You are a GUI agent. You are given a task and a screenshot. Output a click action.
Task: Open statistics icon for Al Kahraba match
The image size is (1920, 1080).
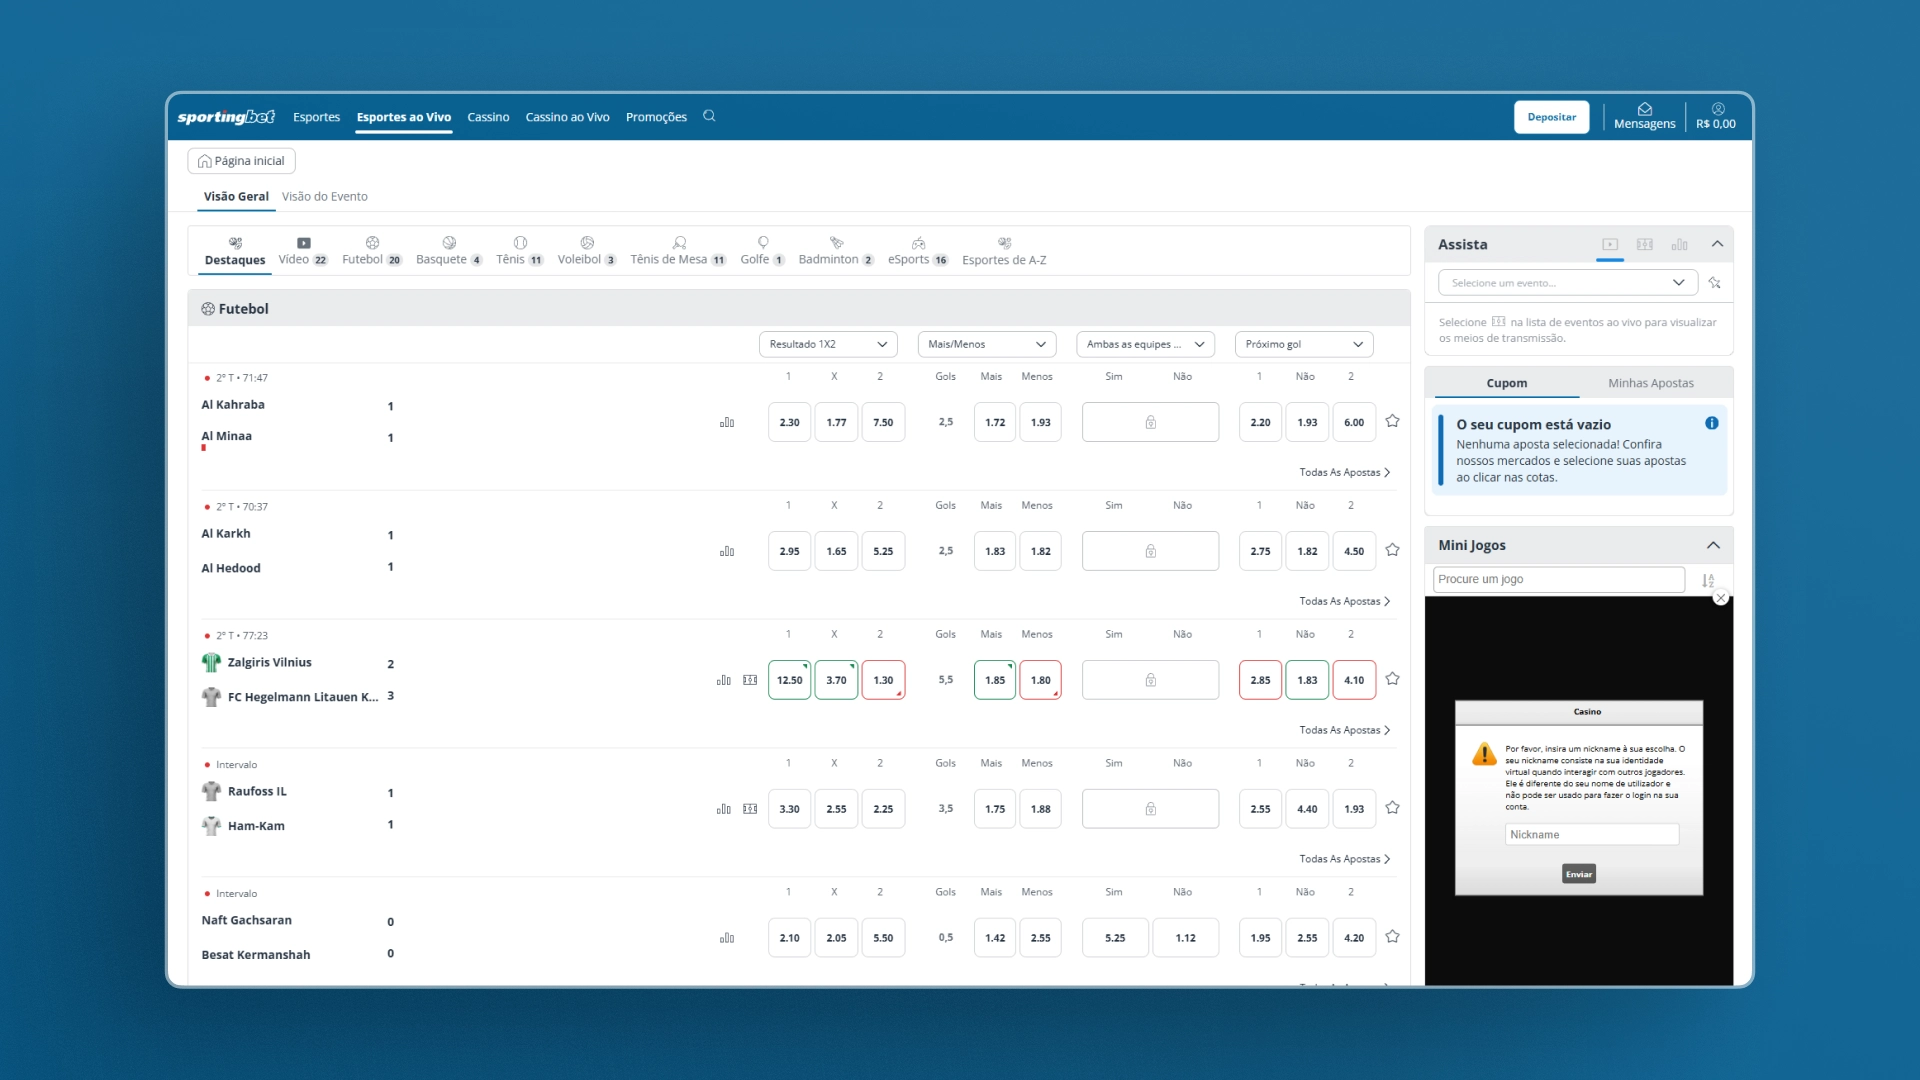727,422
